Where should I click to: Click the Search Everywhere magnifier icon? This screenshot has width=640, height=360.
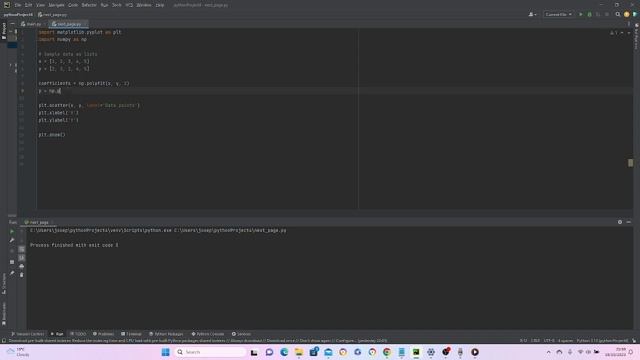[618, 14]
